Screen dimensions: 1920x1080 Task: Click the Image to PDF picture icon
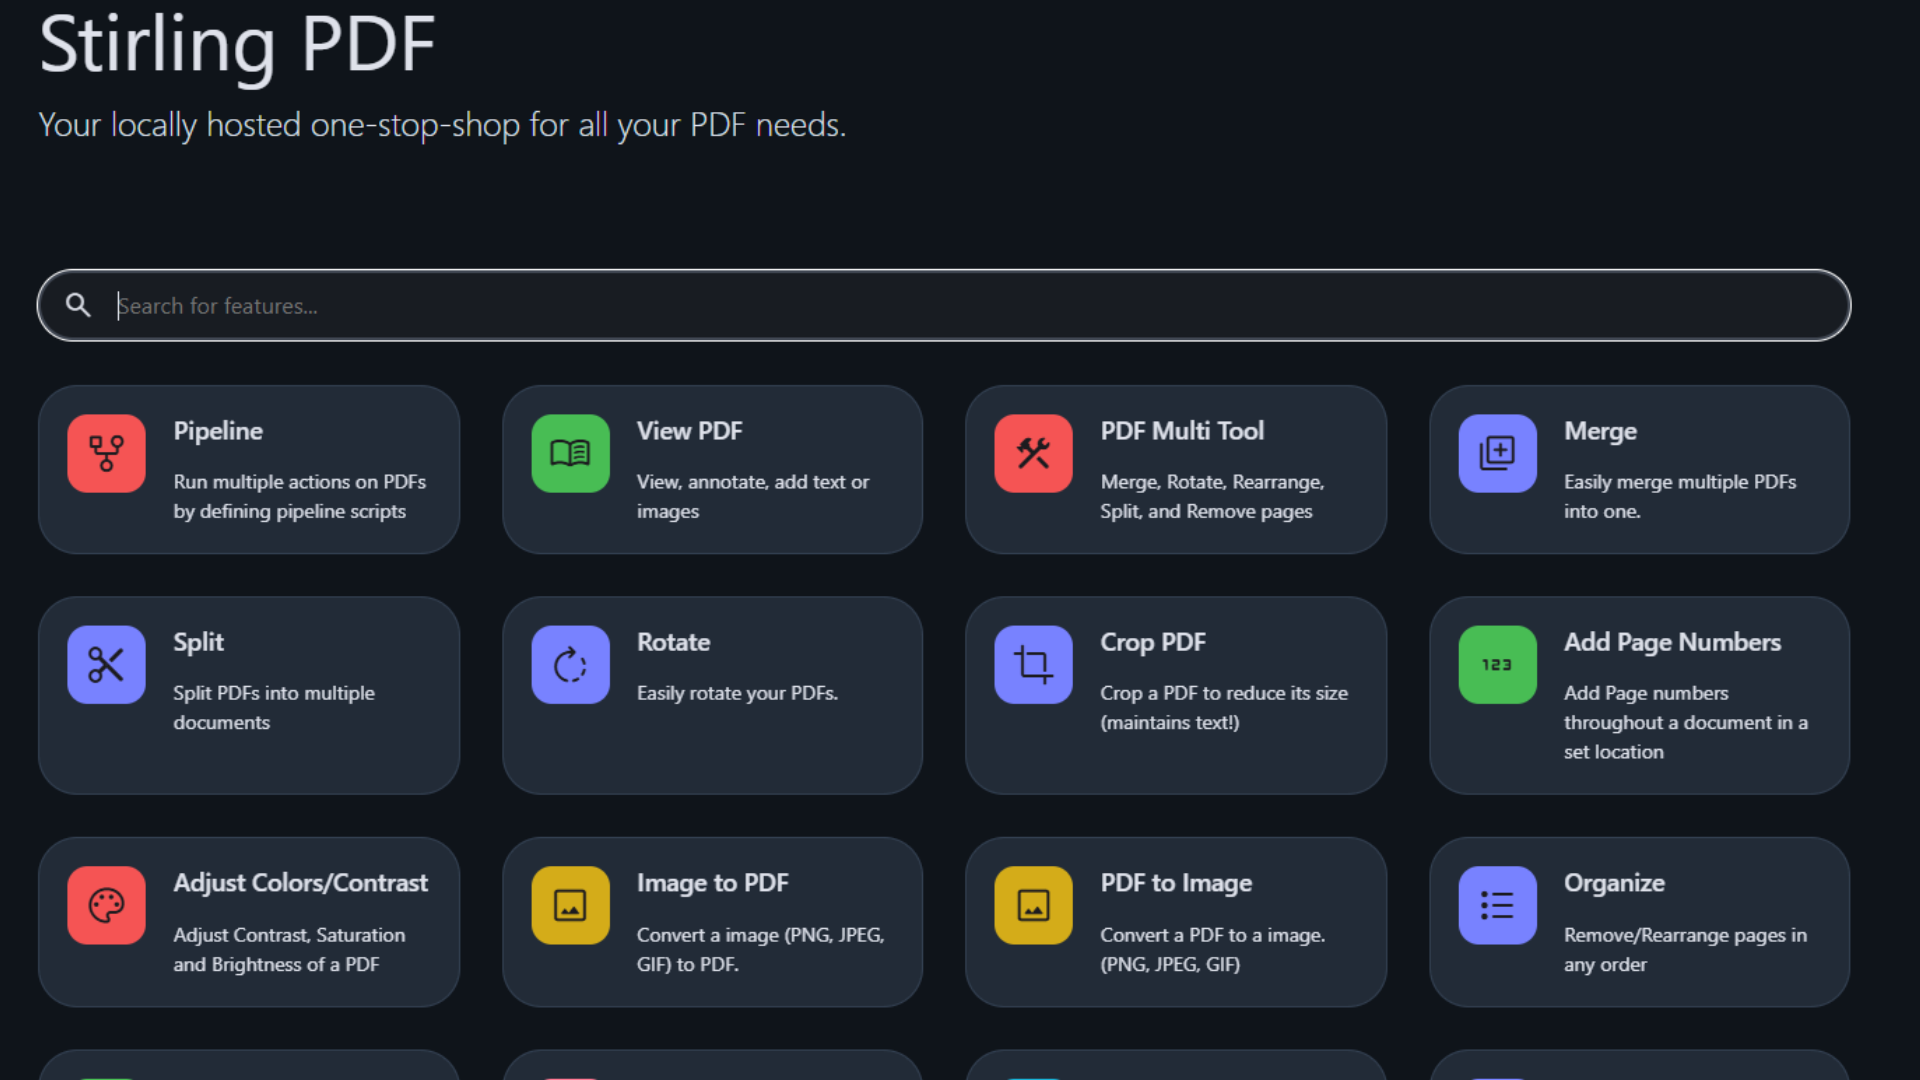tap(570, 905)
